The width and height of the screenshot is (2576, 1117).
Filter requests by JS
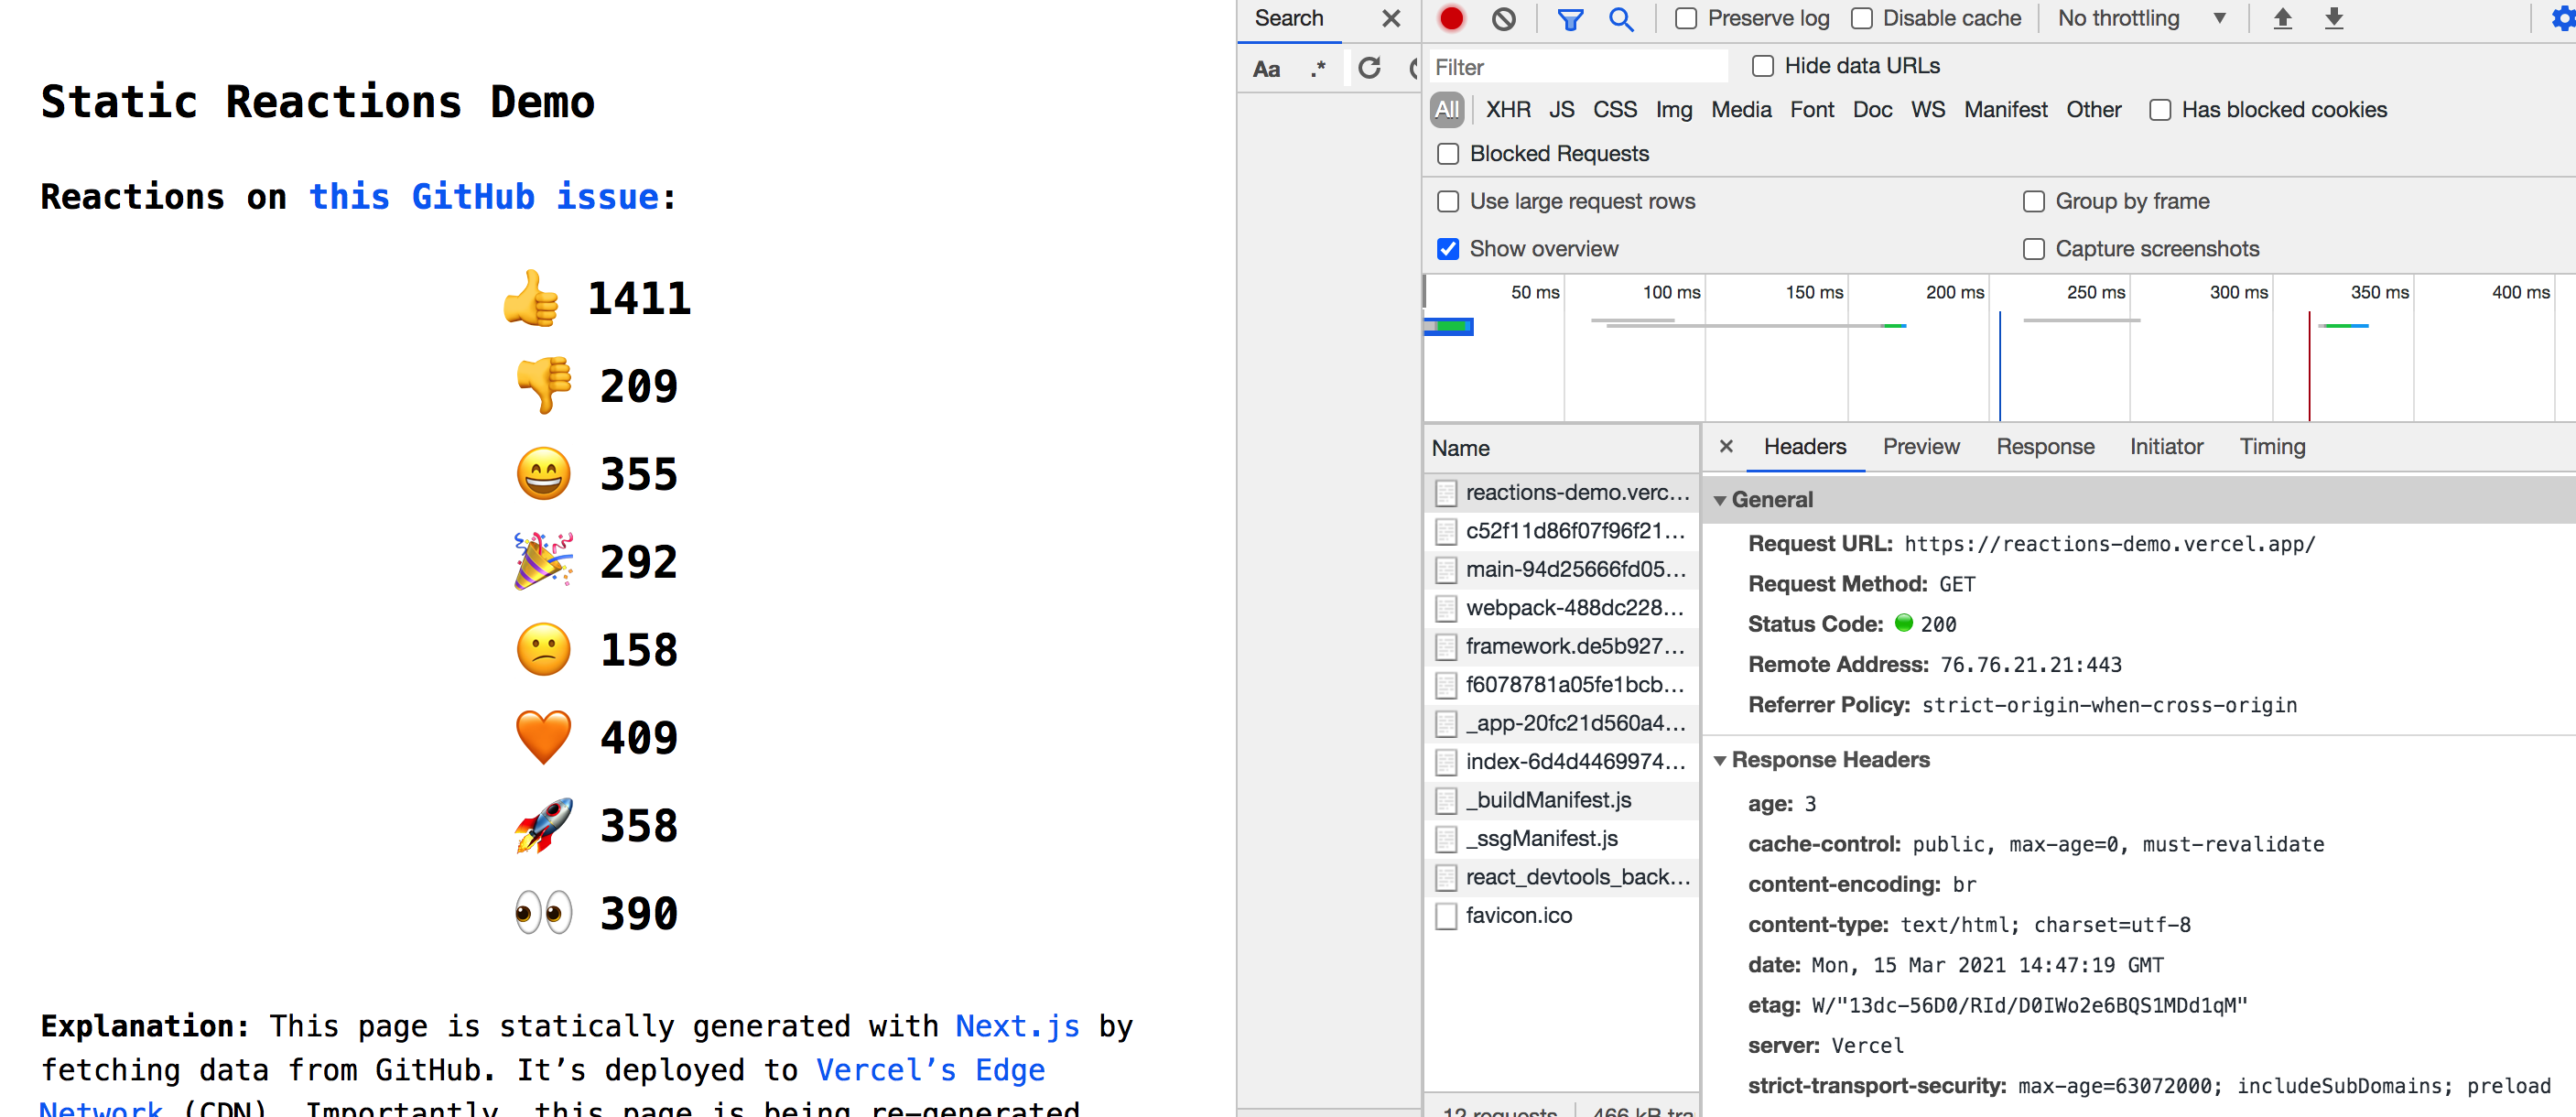pos(1562,110)
